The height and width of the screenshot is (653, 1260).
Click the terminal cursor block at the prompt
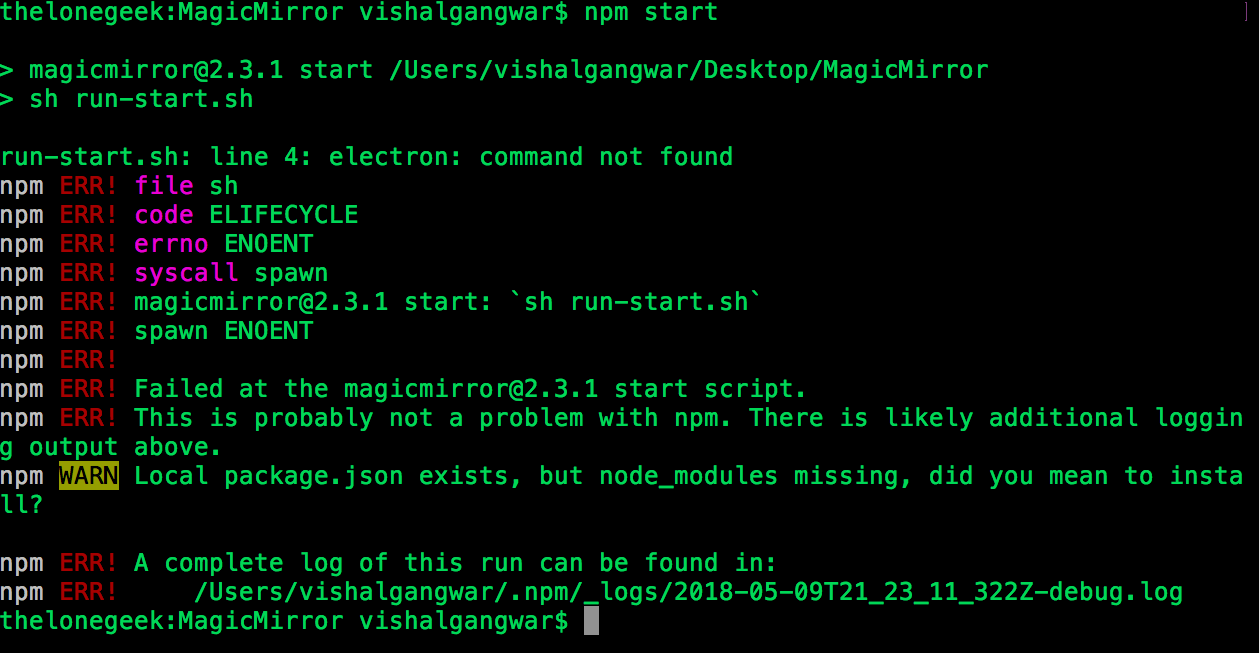pyautogui.click(x=591, y=620)
